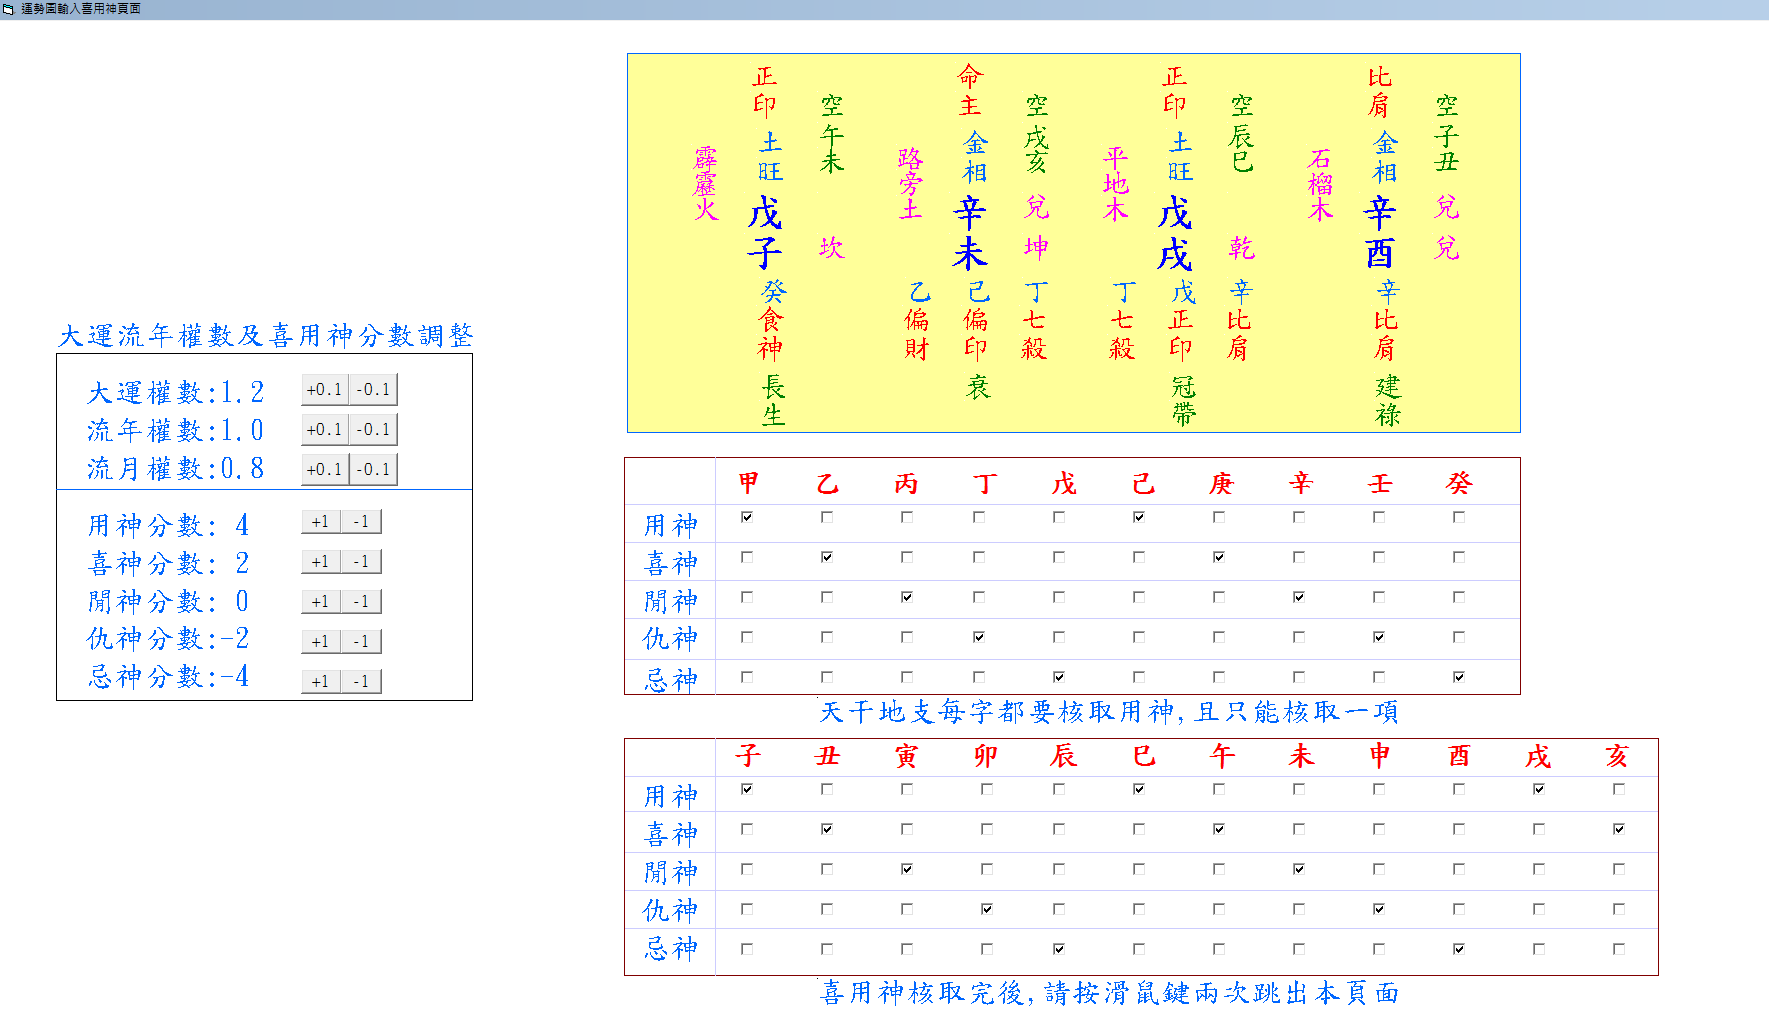
Task: Add 1 to 用神分數
Action: (x=320, y=522)
